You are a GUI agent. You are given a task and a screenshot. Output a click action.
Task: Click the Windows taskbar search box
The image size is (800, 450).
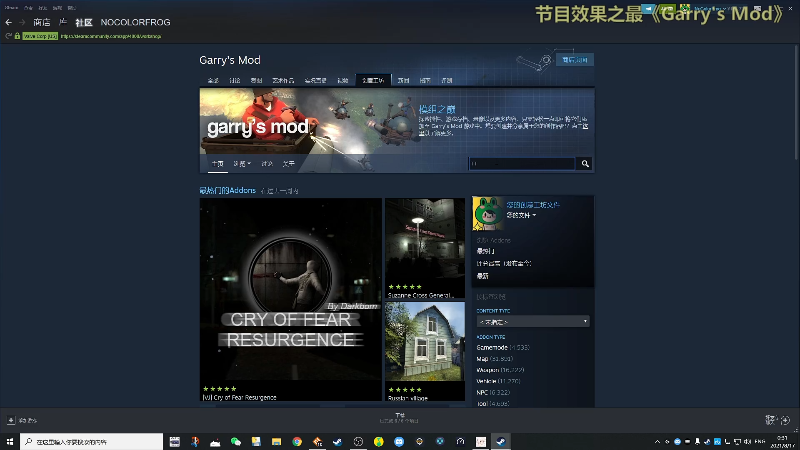tap(92, 441)
